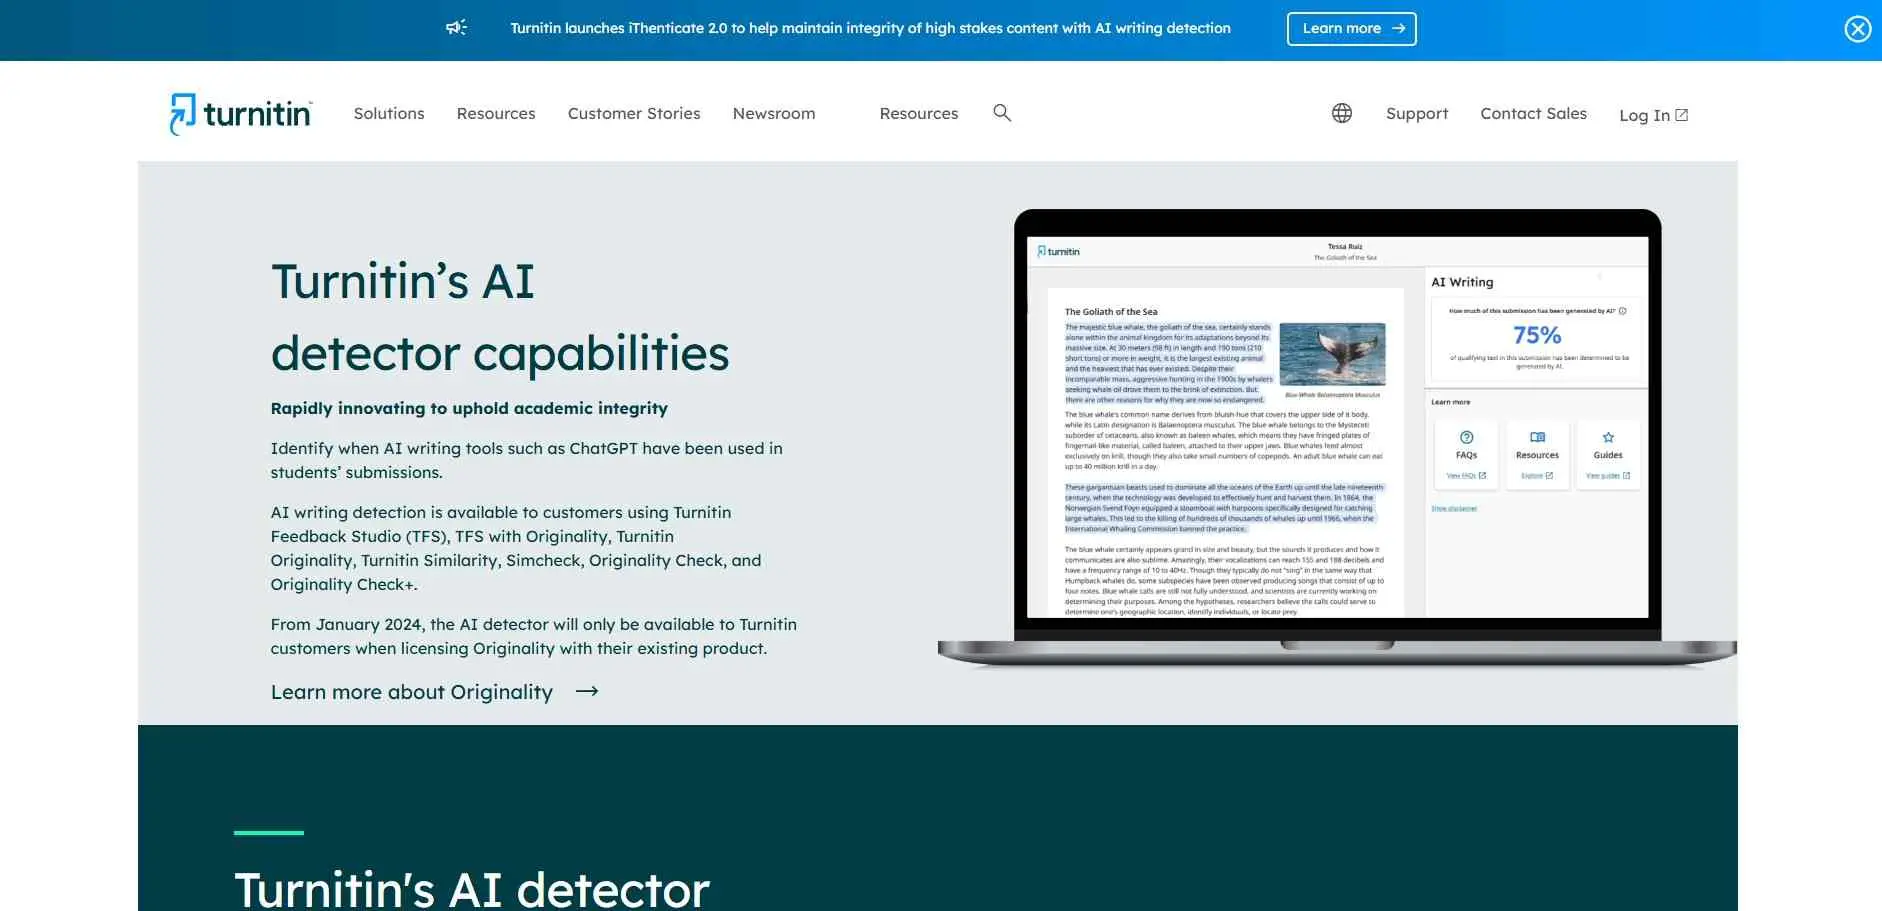The width and height of the screenshot is (1882, 911).
Task: Click the search magnifier icon in navbar
Action: pos(1002,113)
